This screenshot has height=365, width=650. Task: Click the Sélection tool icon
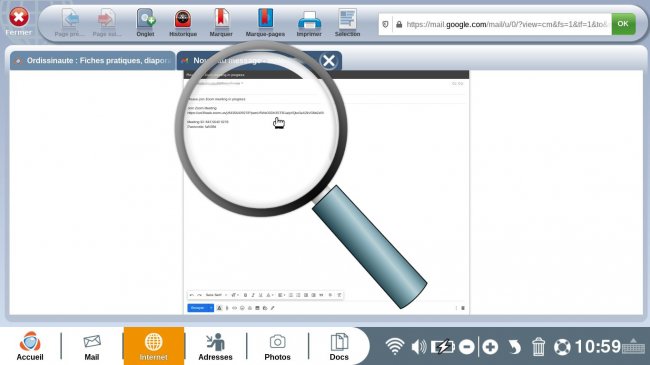click(x=347, y=23)
